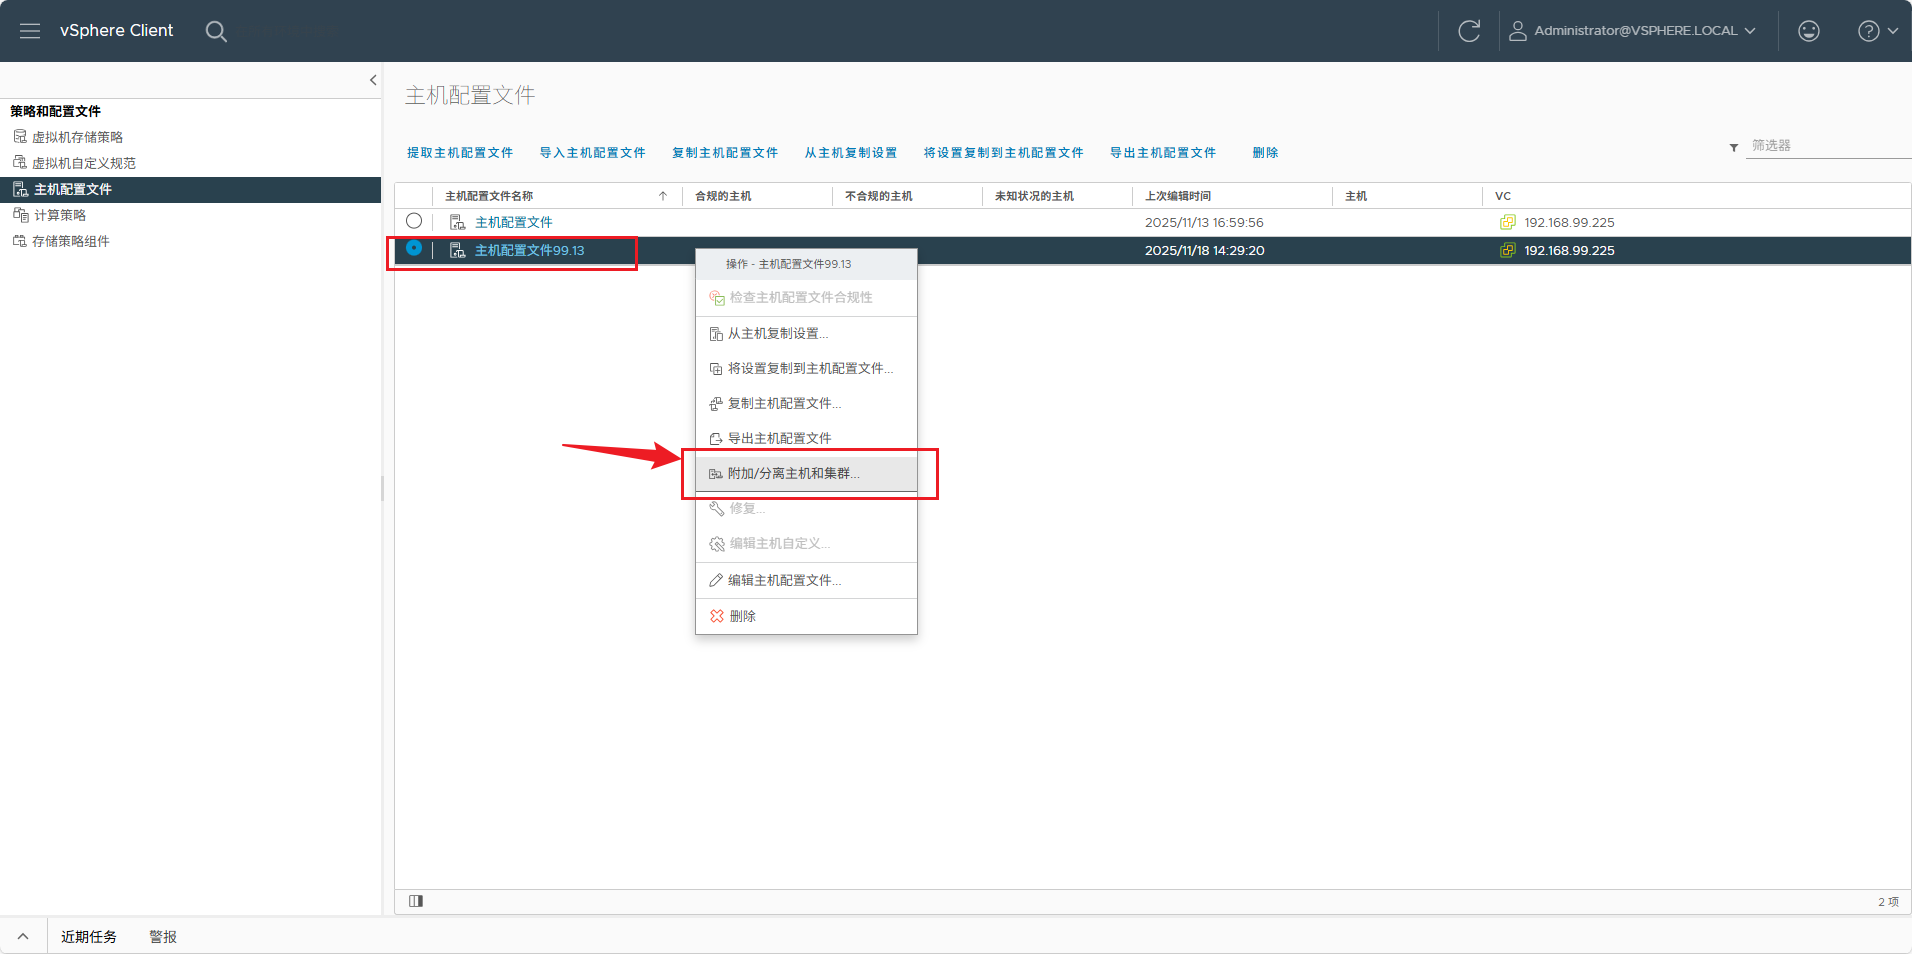Select 主机配置文件 in the sidebar
The width and height of the screenshot is (1912, 954).
[190, 189]
